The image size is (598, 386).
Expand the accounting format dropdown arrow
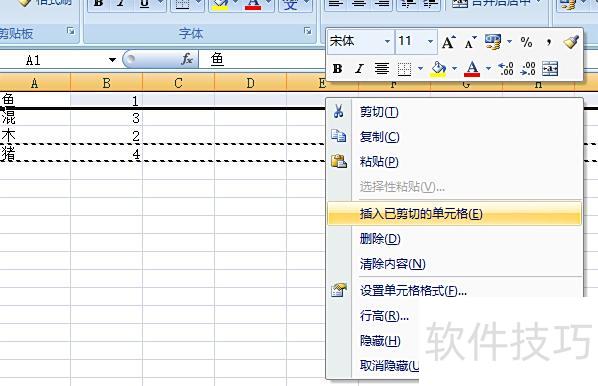click(509, 41)
